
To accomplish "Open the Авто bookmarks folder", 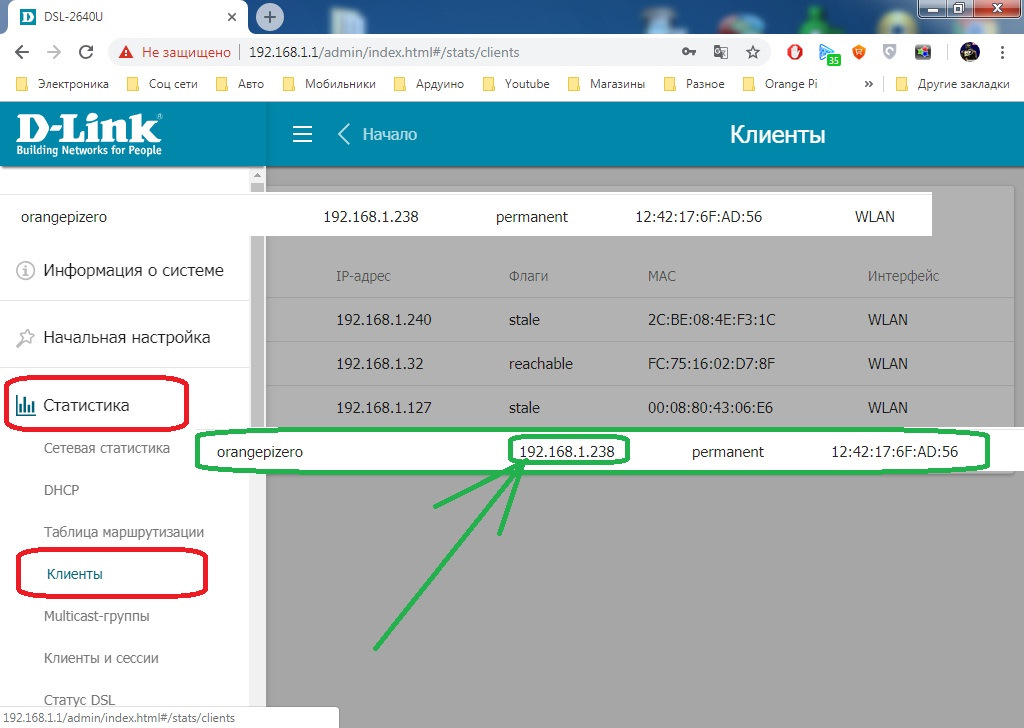I will tap(240, 84).
